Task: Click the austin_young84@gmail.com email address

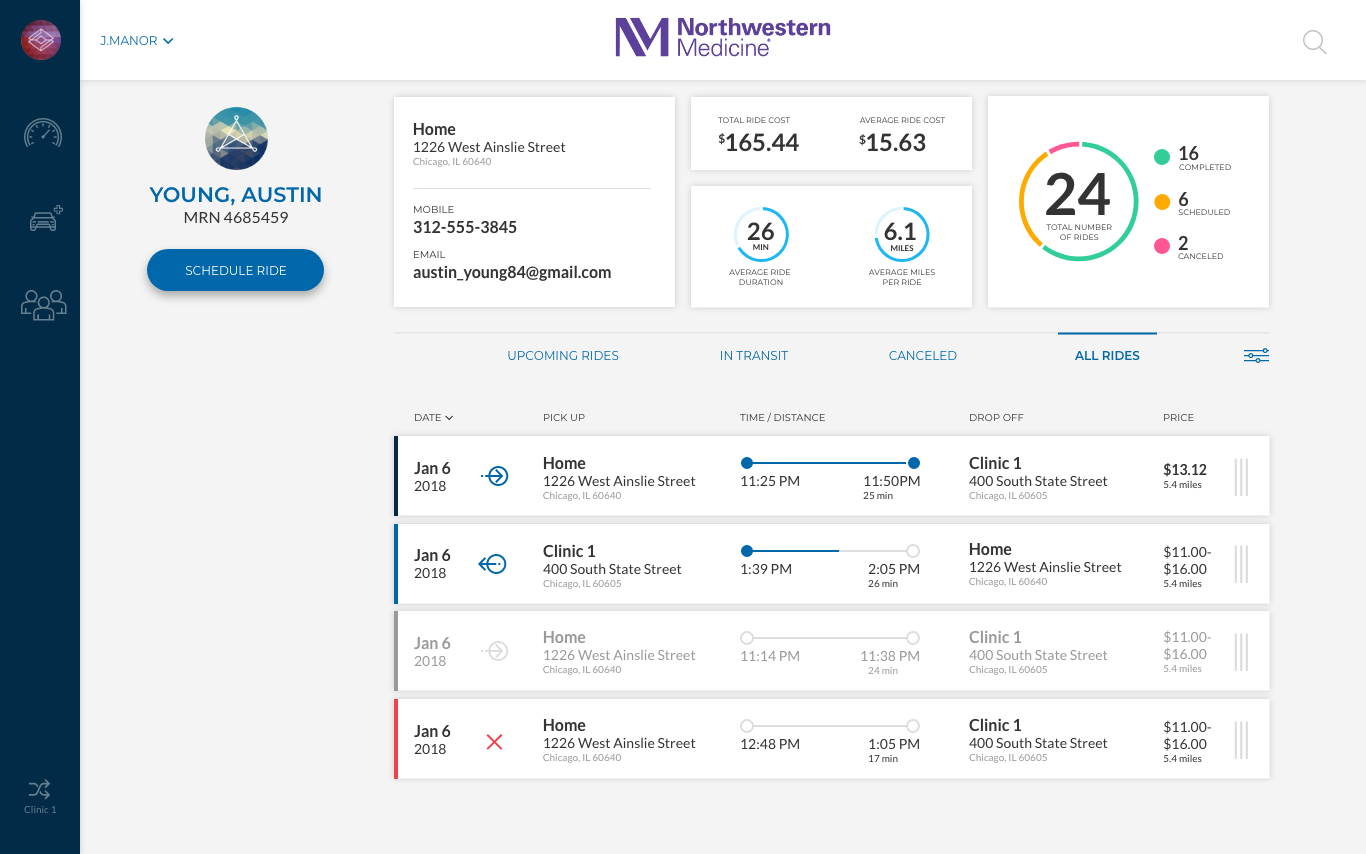Action: (x=511, y=272)
